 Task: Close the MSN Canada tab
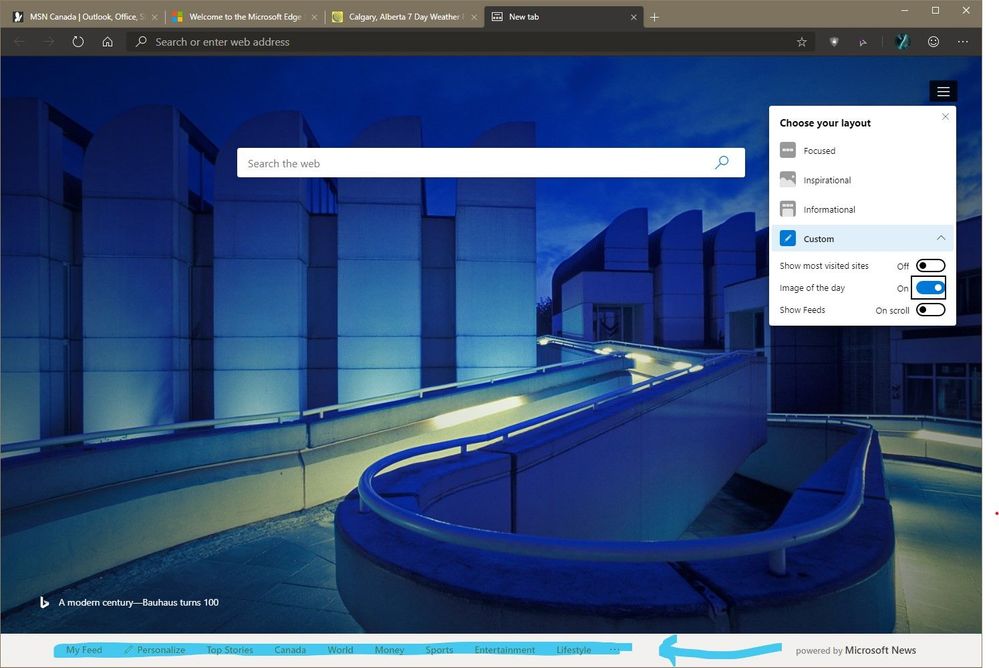(154, 17)
